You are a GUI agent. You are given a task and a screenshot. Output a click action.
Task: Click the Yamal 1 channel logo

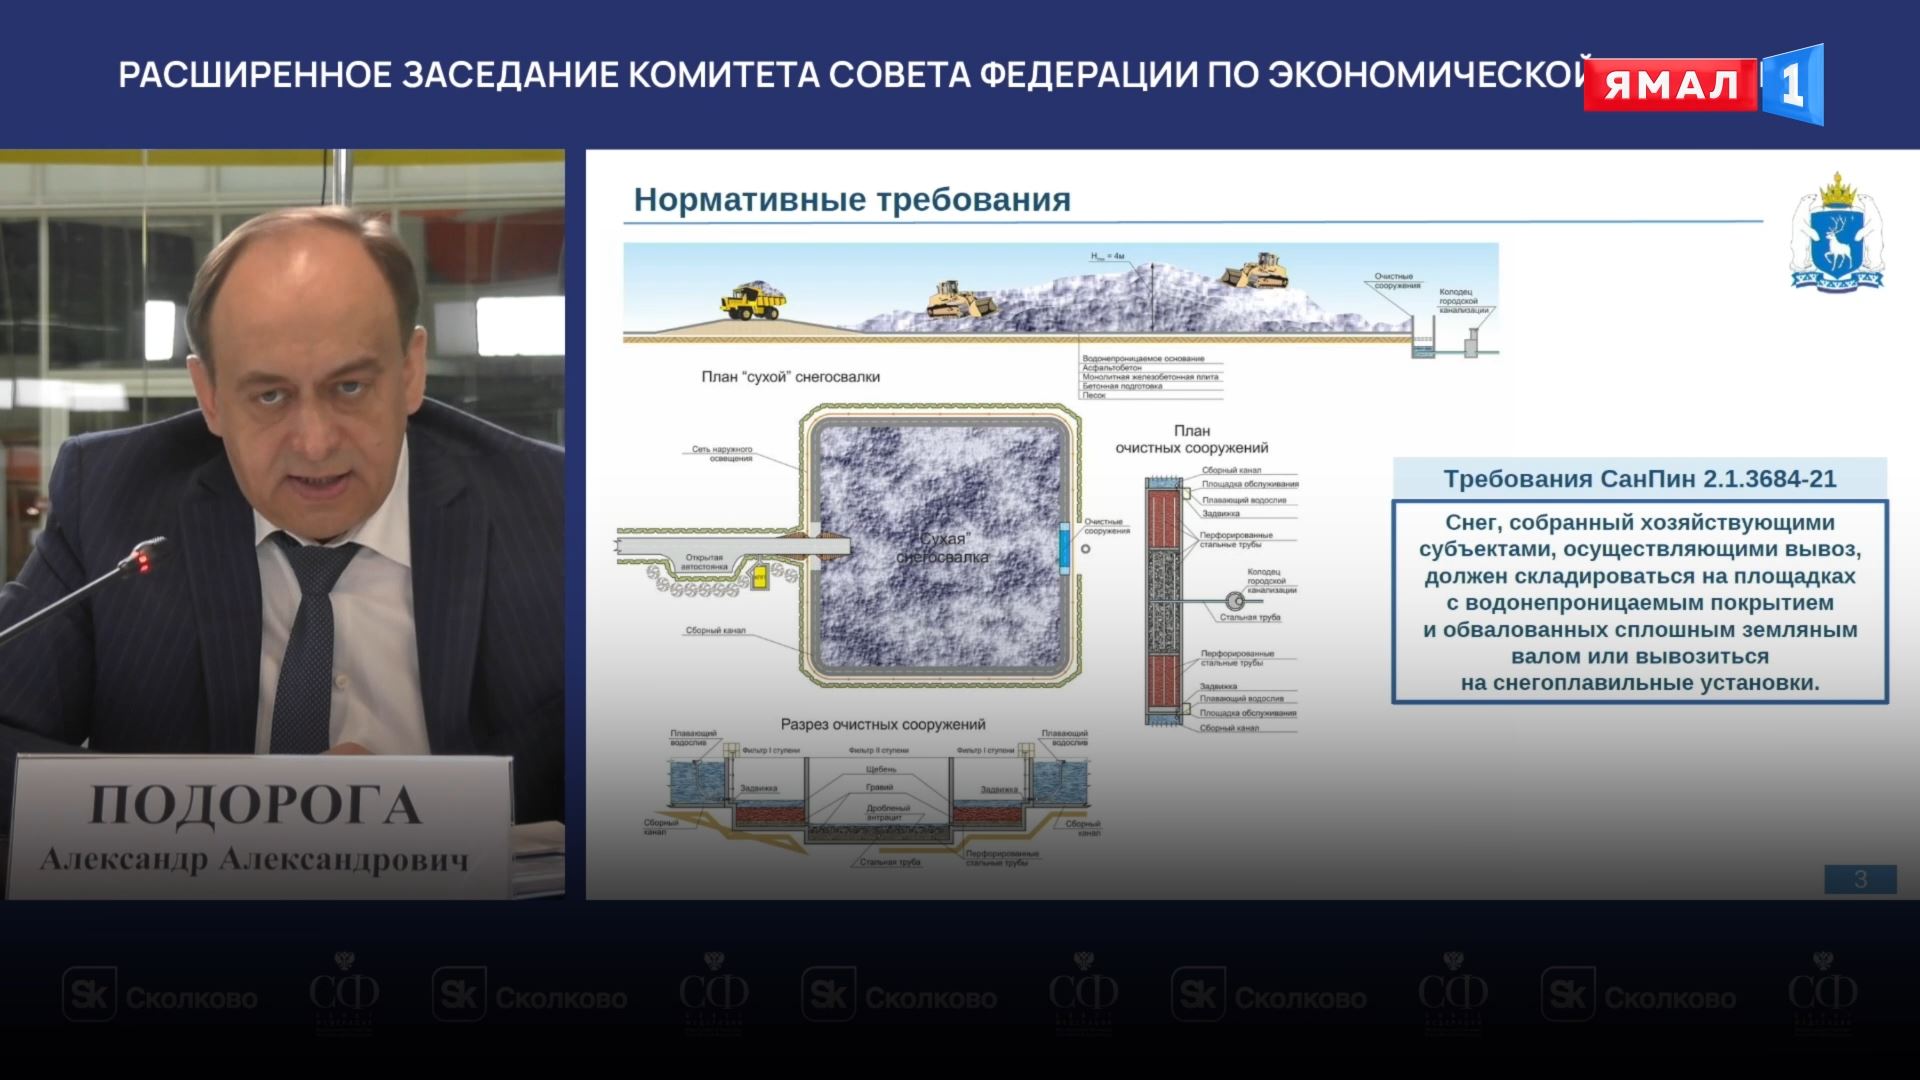pos(1702,84)
